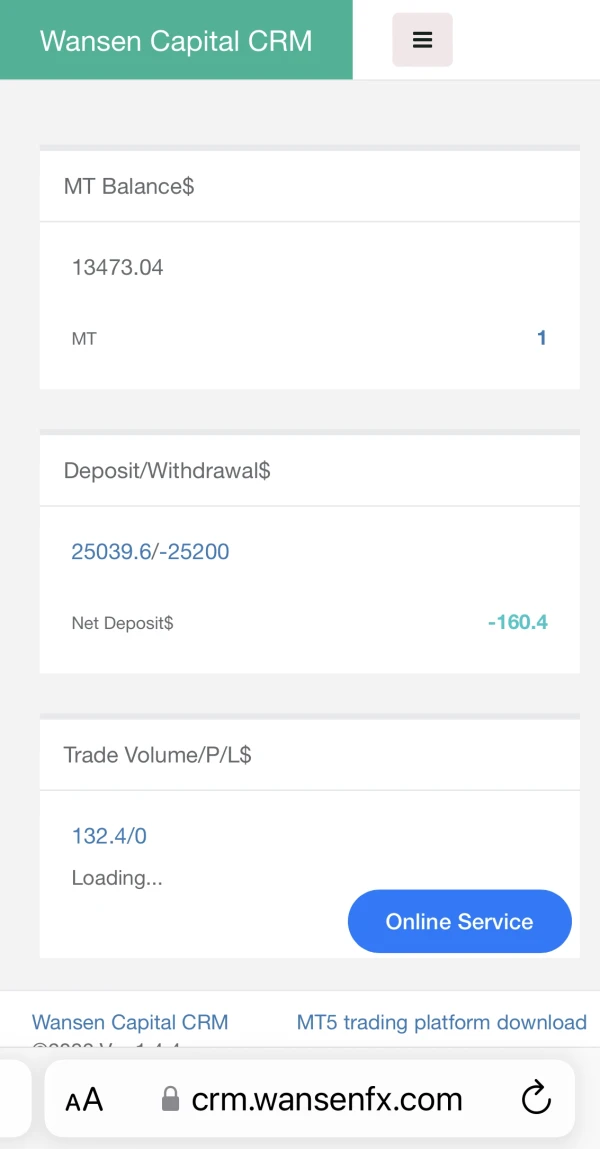Click the MT account count 1
The height and width of the screenshot is (1149, 600).
coord(541,338)
